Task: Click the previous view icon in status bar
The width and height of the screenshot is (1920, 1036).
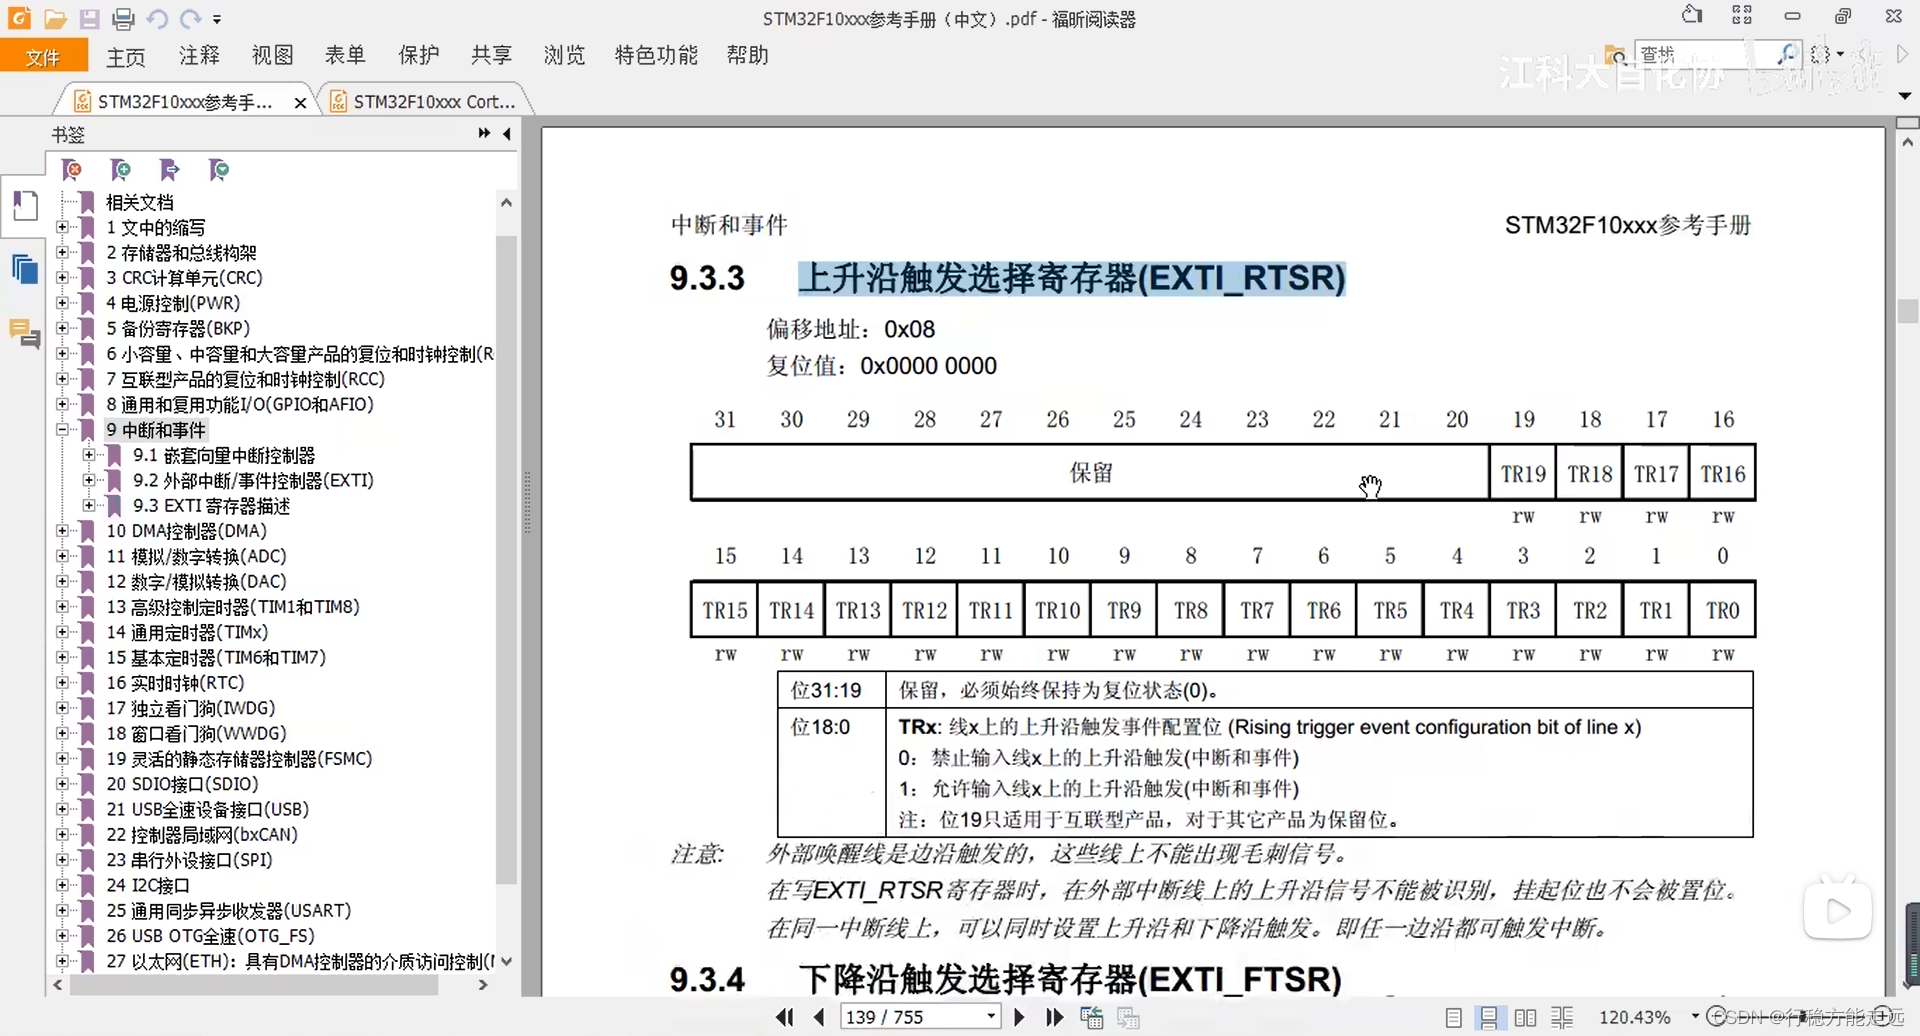Action: coord(1092,1018)
